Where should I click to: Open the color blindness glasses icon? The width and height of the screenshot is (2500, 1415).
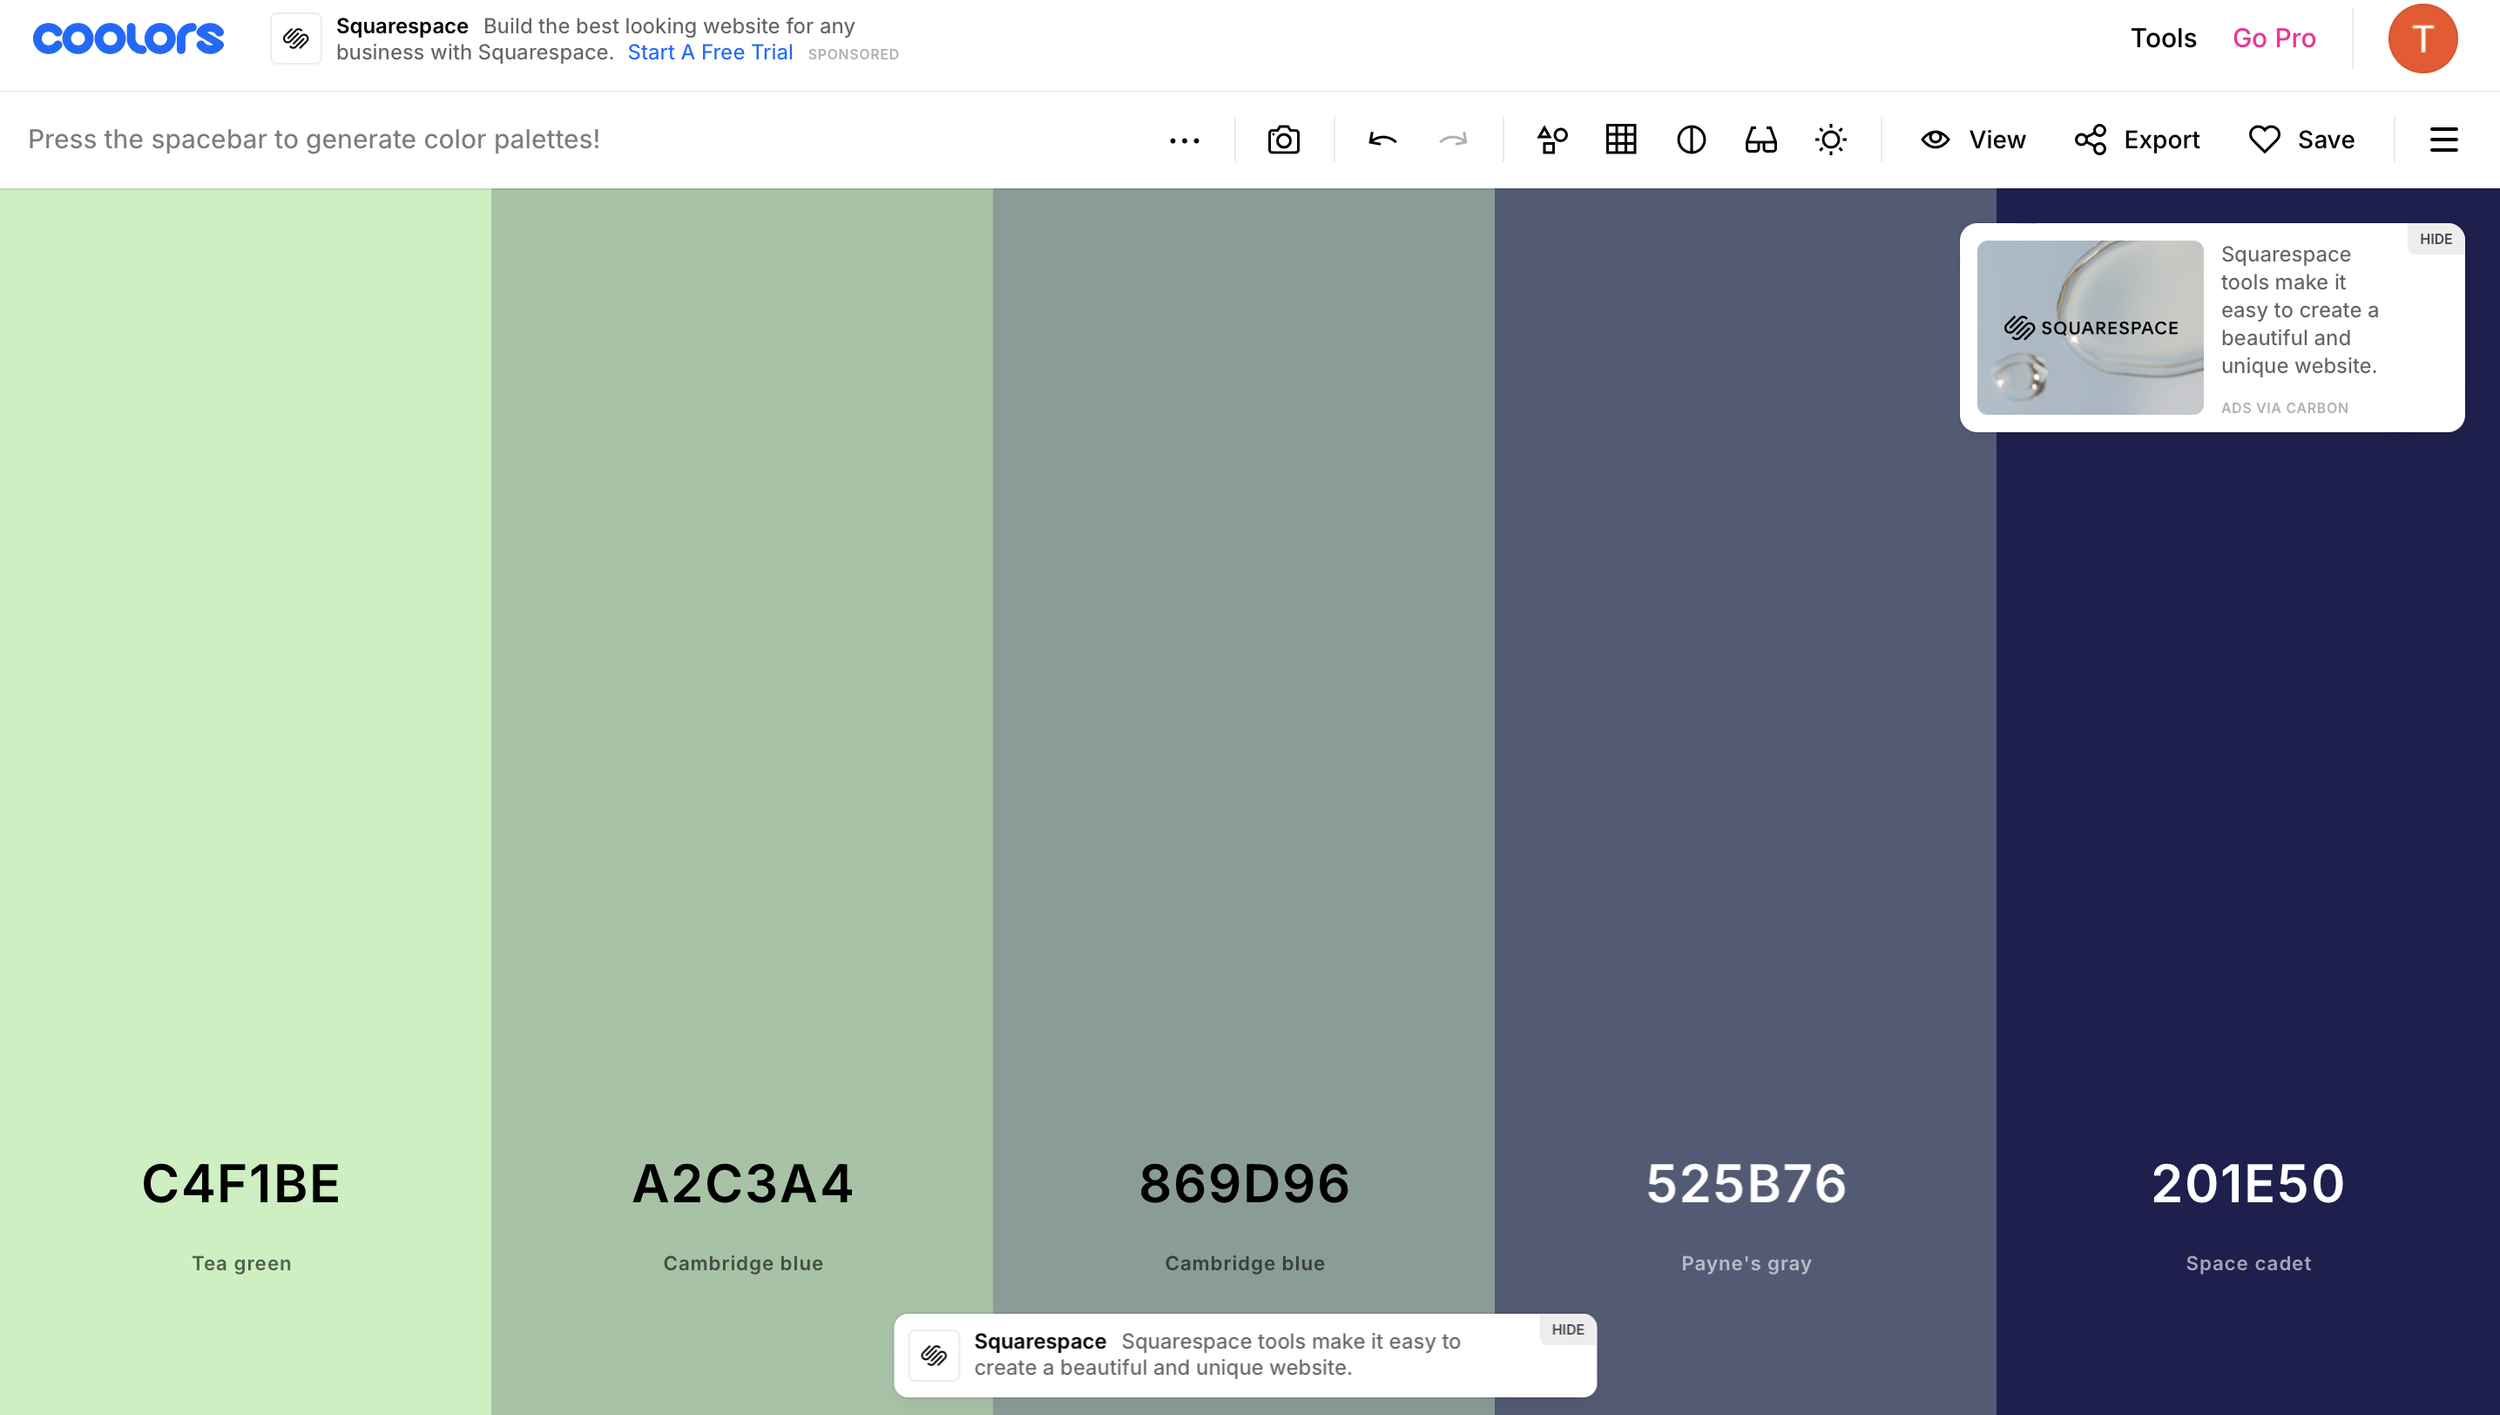(1761, 140)
